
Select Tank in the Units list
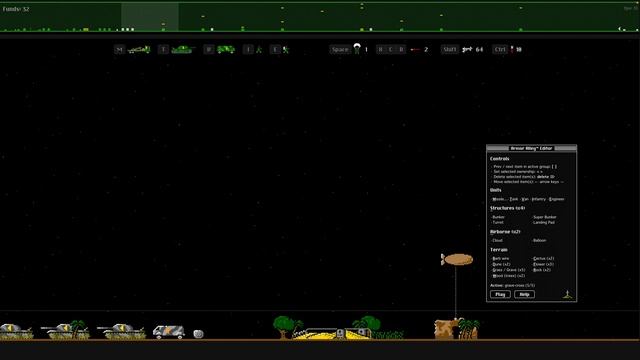click(513, 199)
